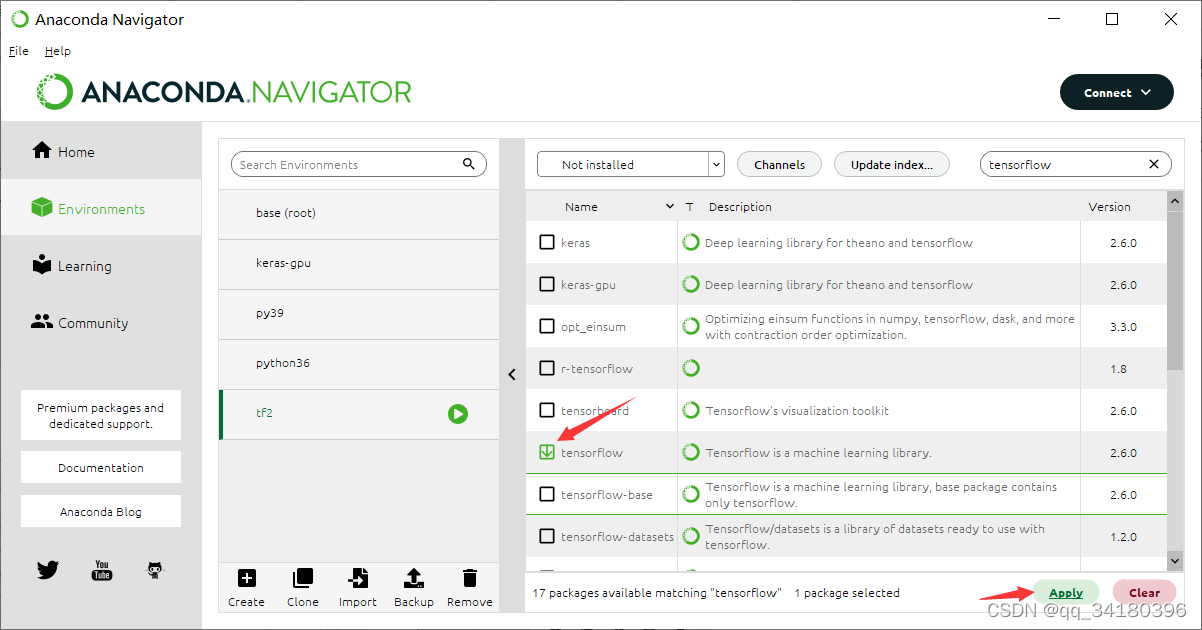
Task: Click the Import environment icon
Action: (x=358, y=578)
